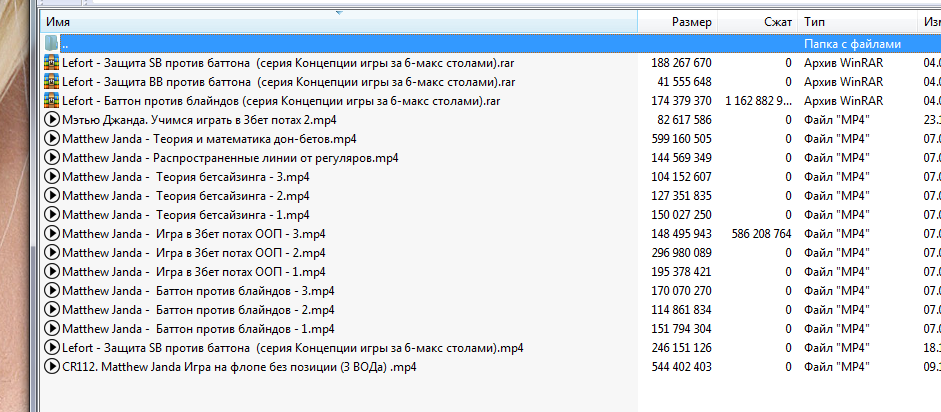Sort list by the Сжат column header

tap(756, 22)
